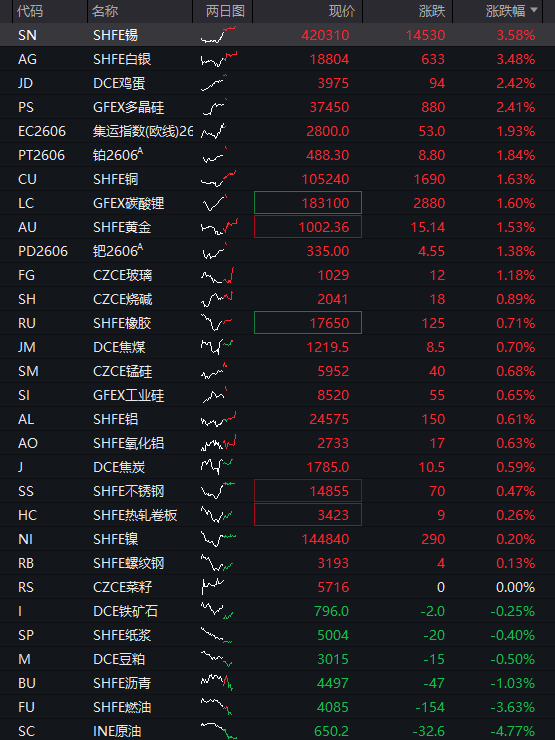Screen dimensions: 555x740
Task: Open the SHFE黄金 two-day mini chart
Action: (x=219, y=227)
